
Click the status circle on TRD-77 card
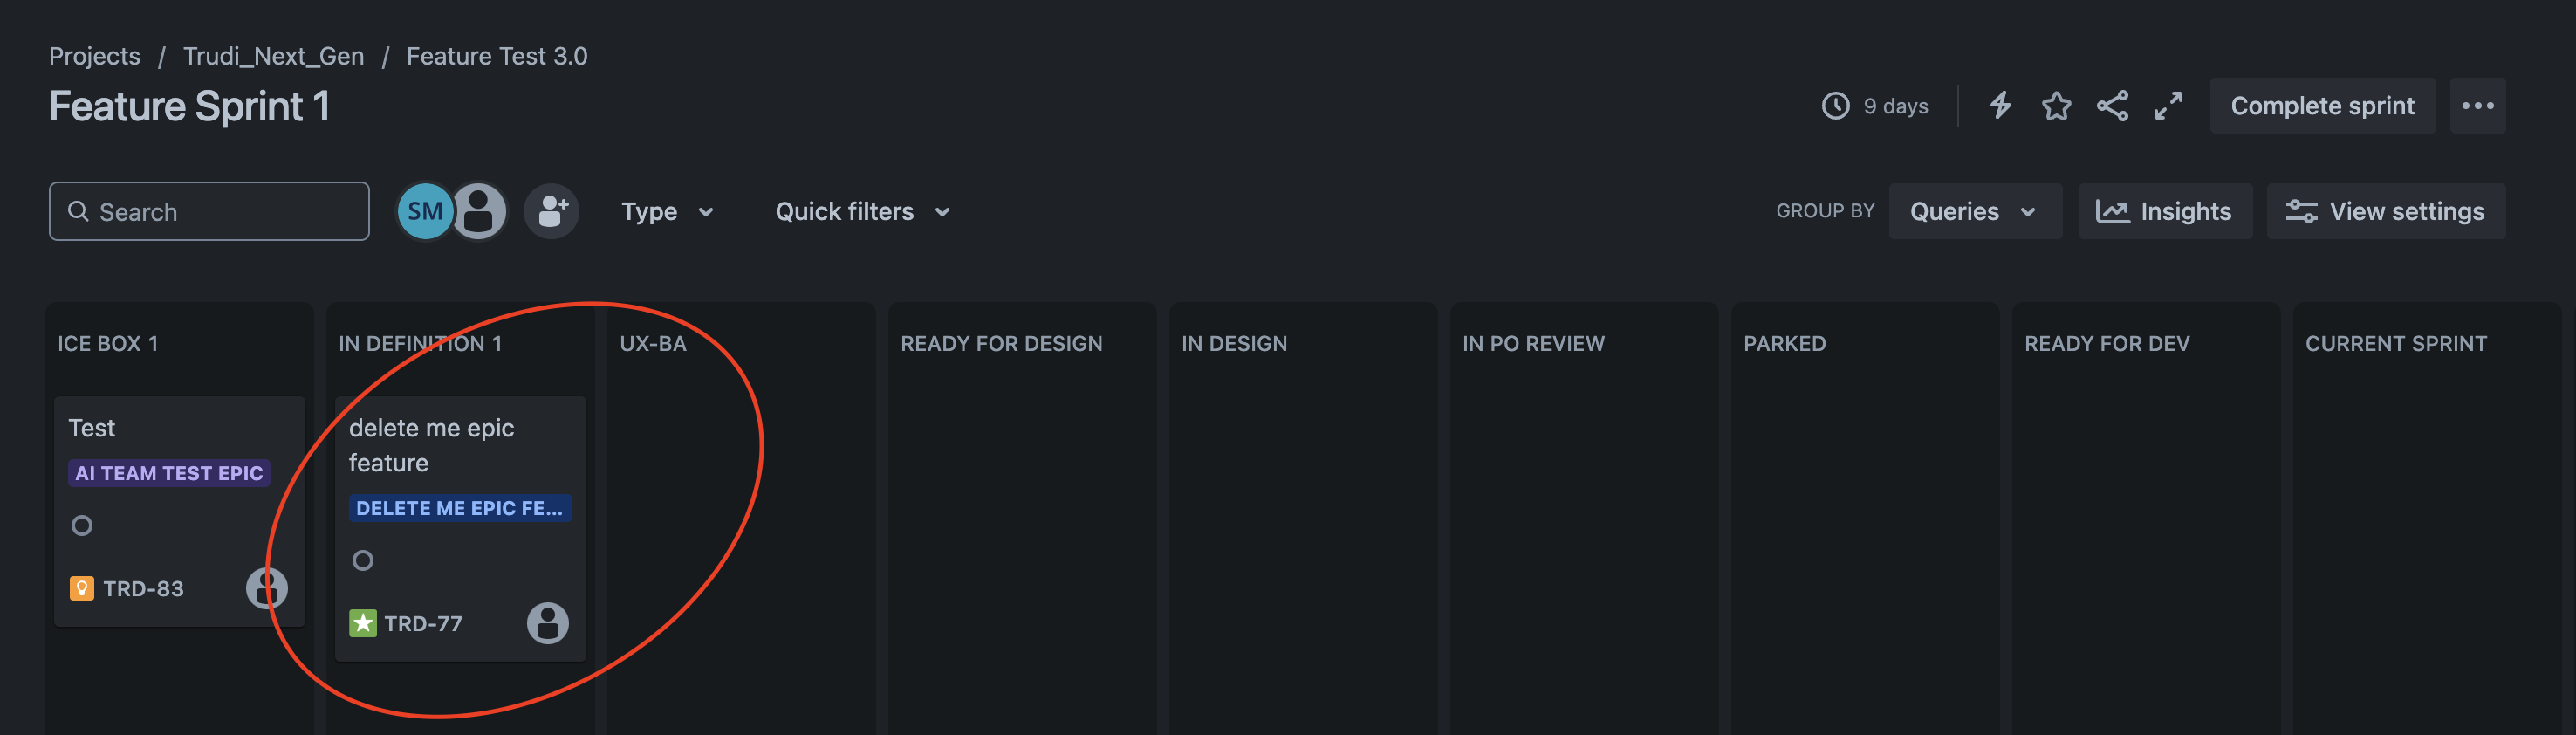[363, 560]
